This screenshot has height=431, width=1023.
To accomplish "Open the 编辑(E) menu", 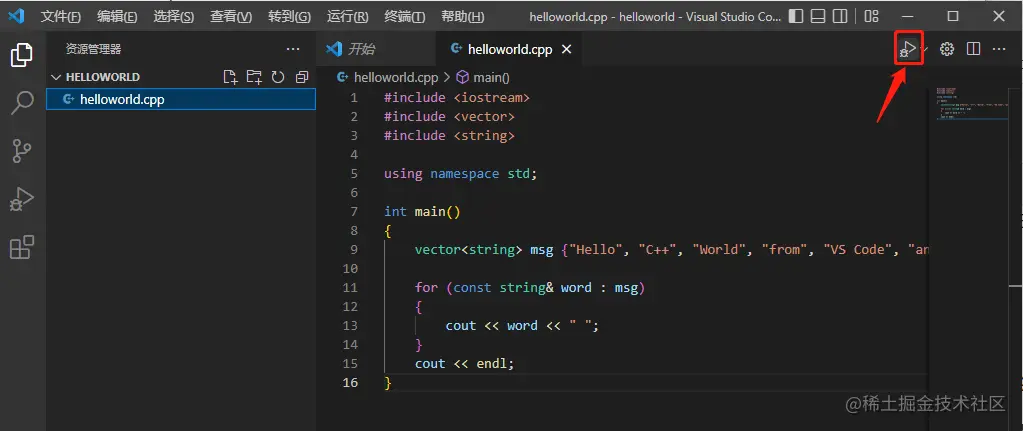I will pos(117,17).
